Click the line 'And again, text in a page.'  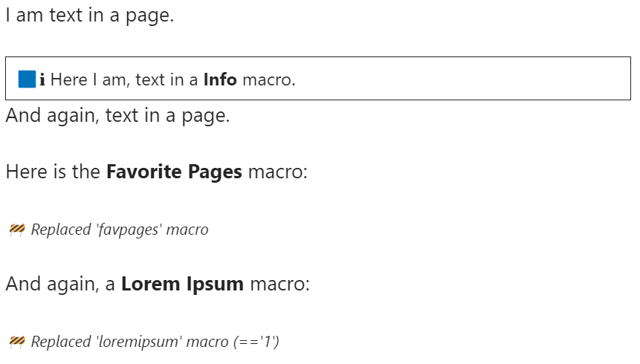[x=118, y=115]
